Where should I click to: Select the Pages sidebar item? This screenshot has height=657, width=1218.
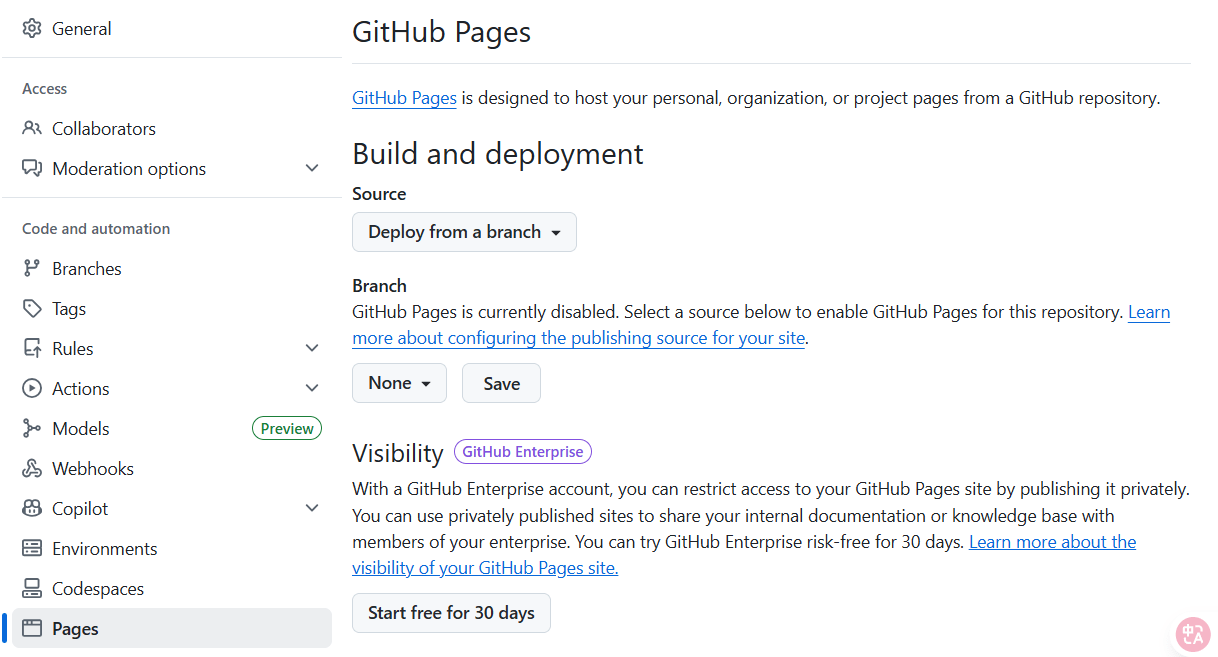tap(171, 629)
